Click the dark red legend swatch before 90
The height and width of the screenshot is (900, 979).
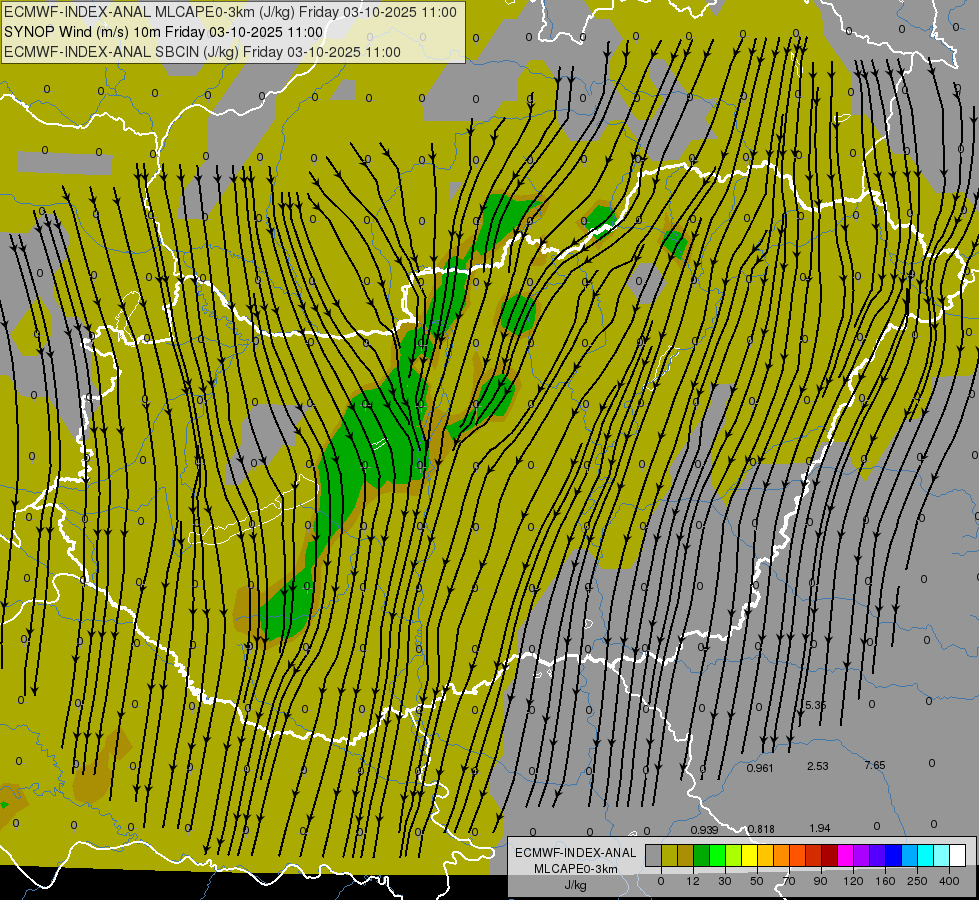[814, 856]
